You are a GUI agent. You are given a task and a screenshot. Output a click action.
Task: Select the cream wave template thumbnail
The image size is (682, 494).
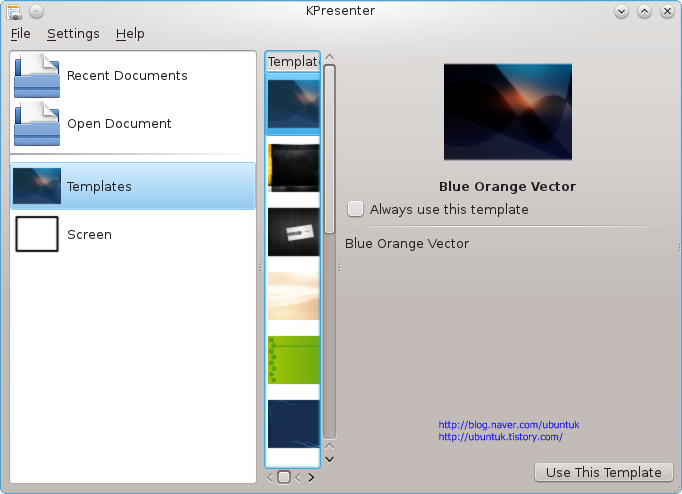pos(294,296)
